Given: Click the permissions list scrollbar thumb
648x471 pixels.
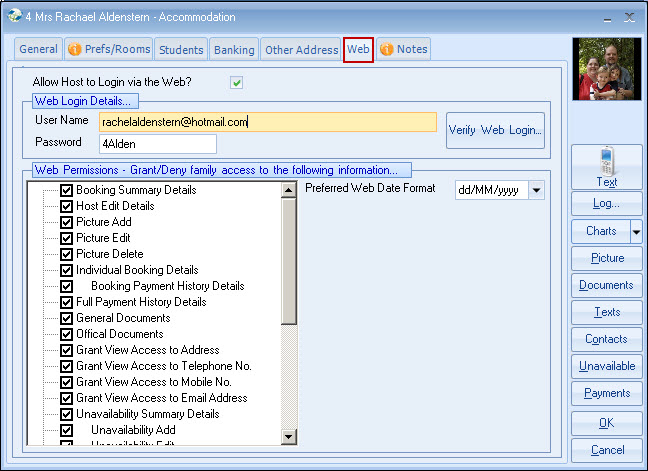Looking at the screenshot, I should click(x=288, y=261).
